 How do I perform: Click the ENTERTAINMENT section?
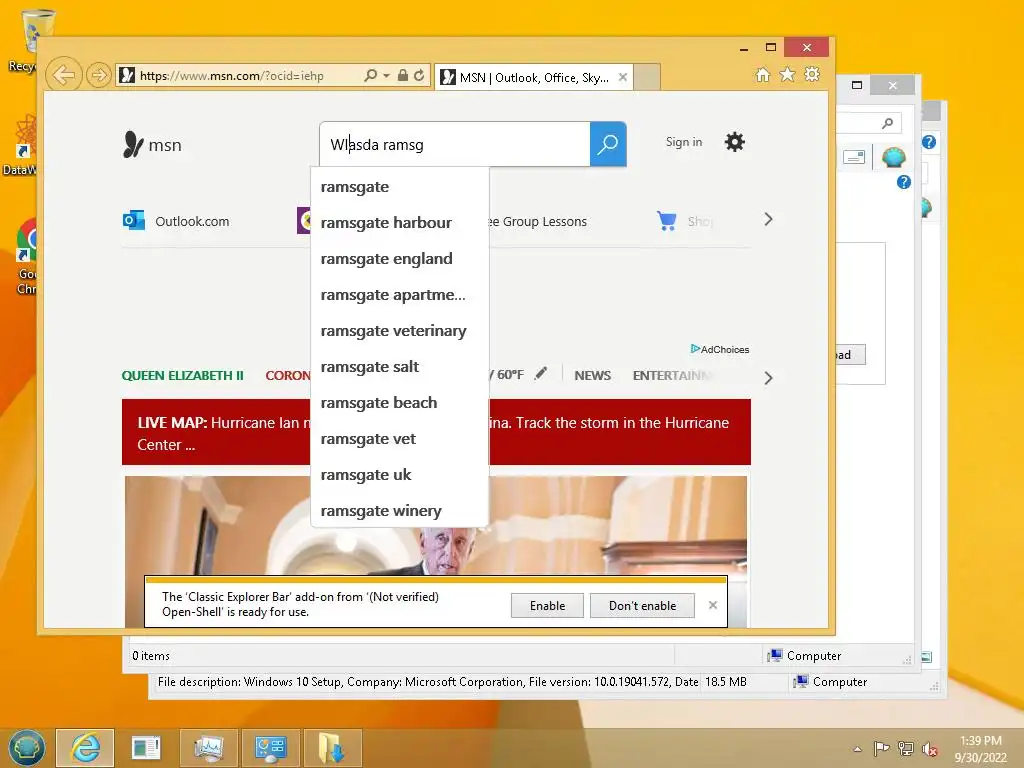(673, 376)
